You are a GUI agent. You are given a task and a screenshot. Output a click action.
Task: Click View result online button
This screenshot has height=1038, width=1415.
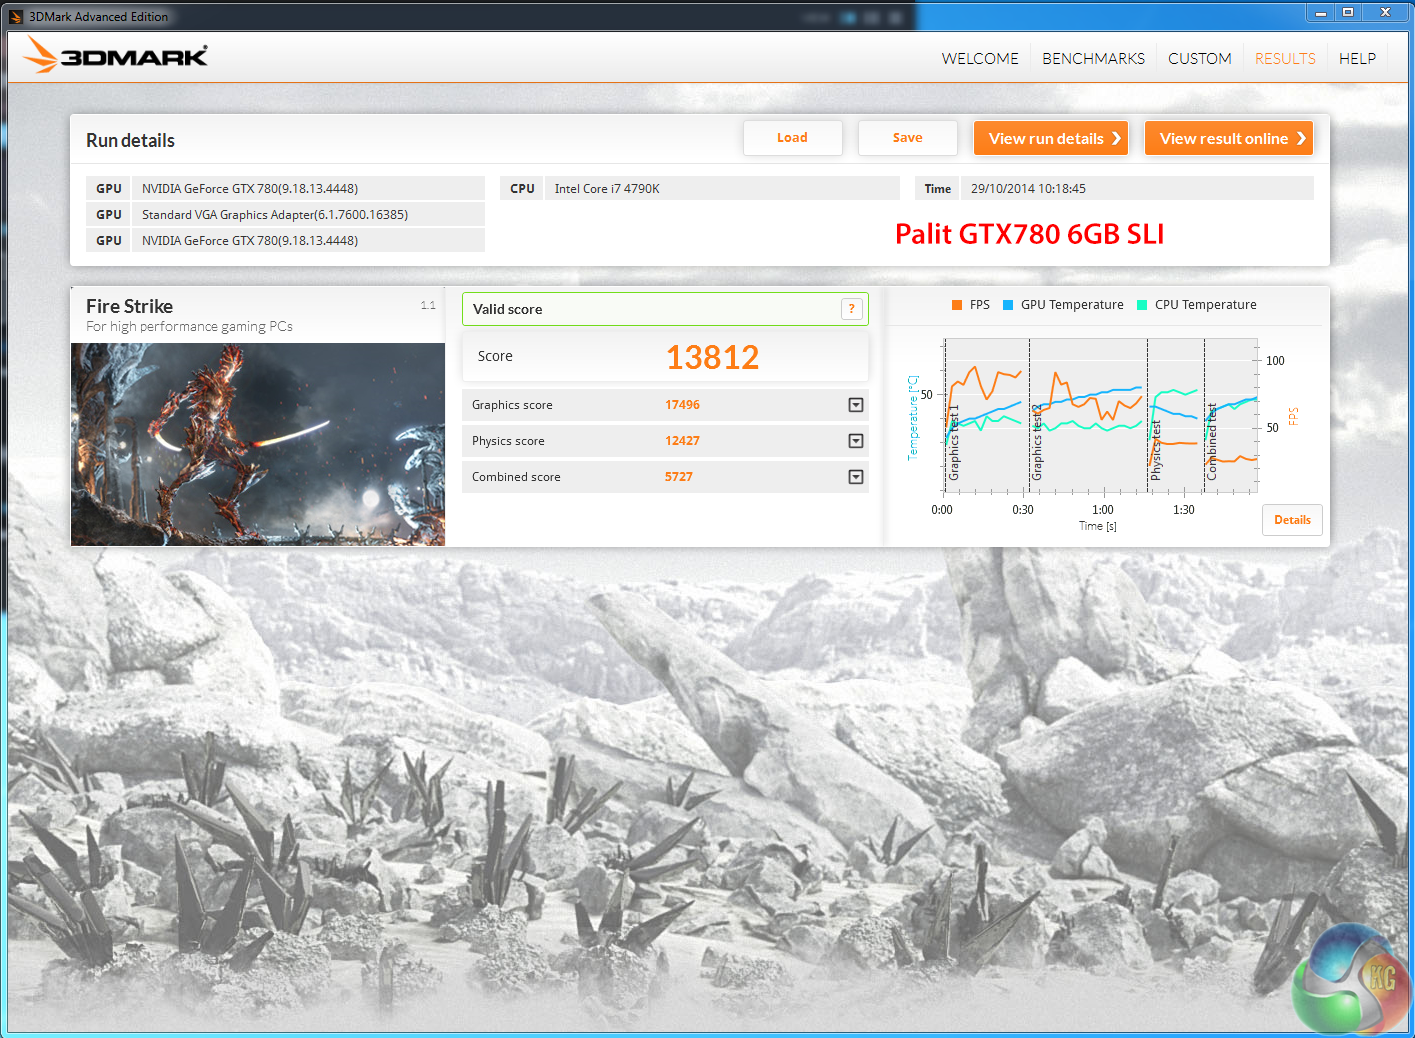click(x=1229, y=138)
